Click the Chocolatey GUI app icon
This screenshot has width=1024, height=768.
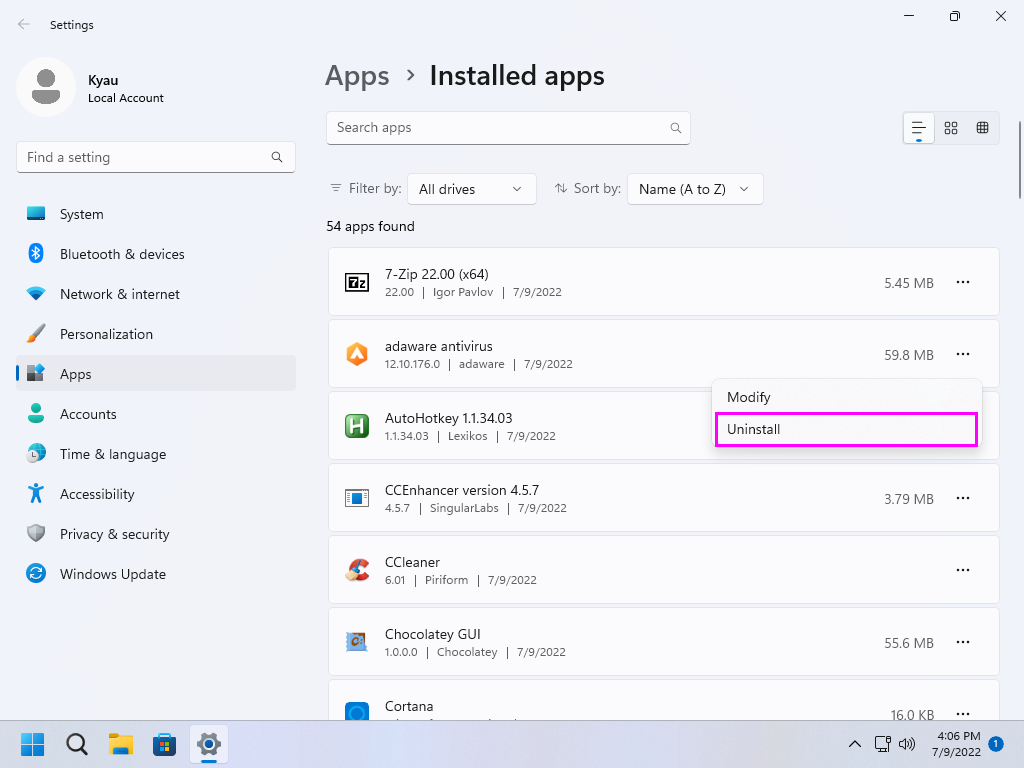tap(357, 642)
